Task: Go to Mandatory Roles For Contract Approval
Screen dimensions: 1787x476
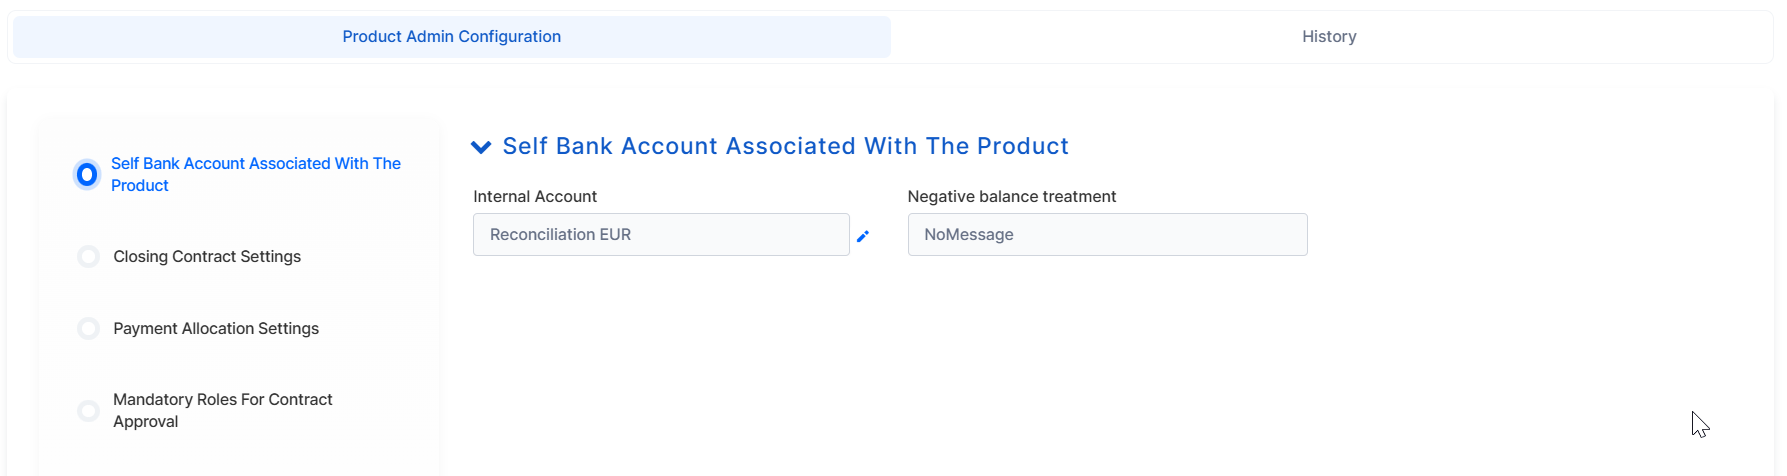Action: point(223,411)
